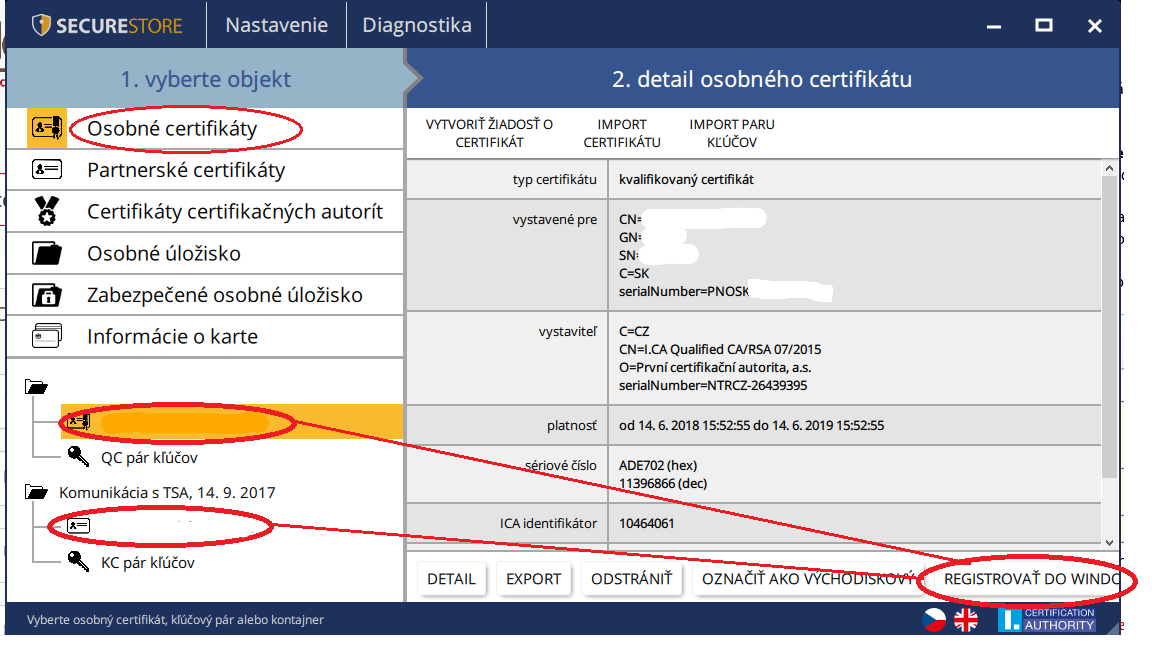Click the Informácie o karte icon
Screen dimensions: 1152x648
pyautogui.click(x=46, y=336)
